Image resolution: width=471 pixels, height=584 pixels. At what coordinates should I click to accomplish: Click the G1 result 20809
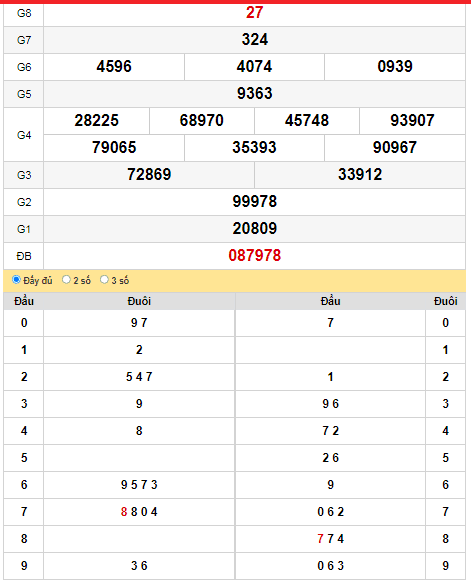[x=255, y=229]
